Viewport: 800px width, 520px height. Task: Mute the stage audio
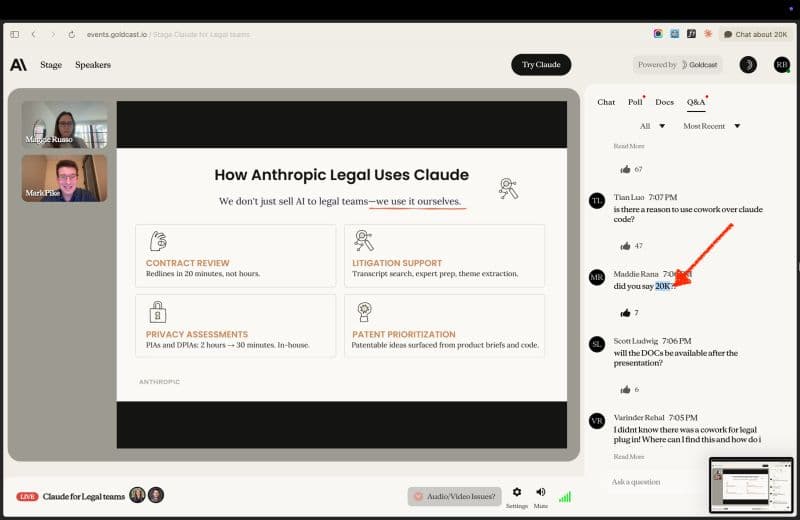pos(541,493)
